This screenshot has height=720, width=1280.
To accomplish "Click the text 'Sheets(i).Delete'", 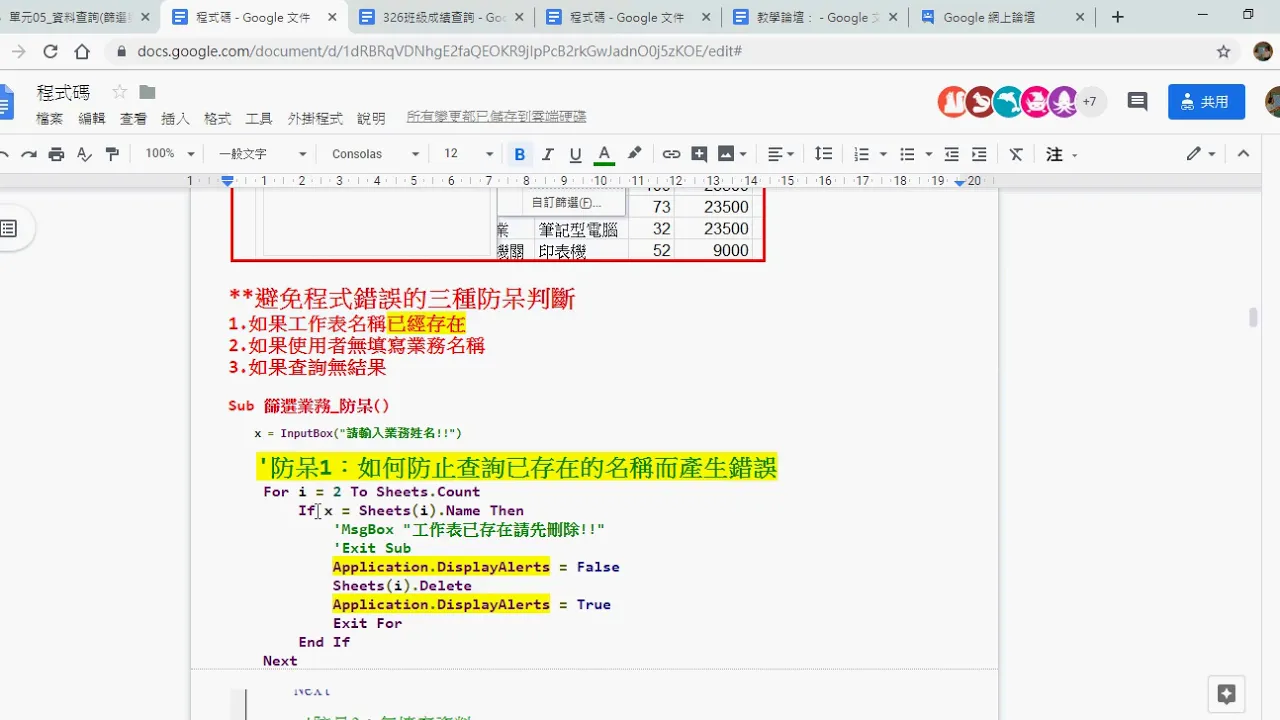I will pyautogui.click(x=402, y=586).
